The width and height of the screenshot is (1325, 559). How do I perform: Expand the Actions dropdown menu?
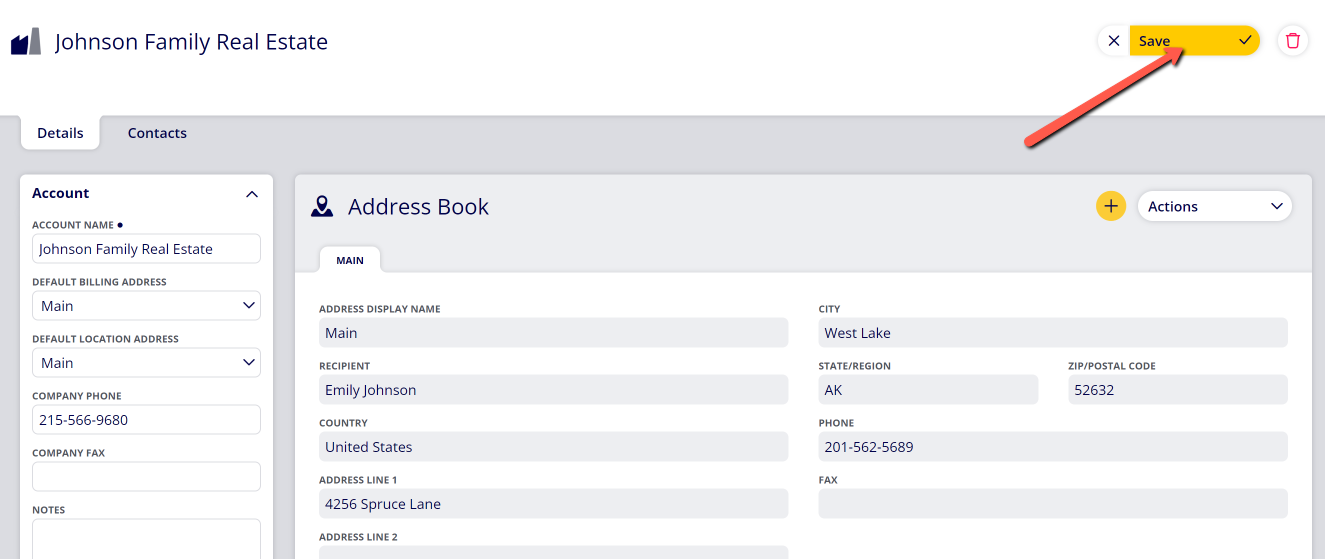click(x=1215, y=206)
